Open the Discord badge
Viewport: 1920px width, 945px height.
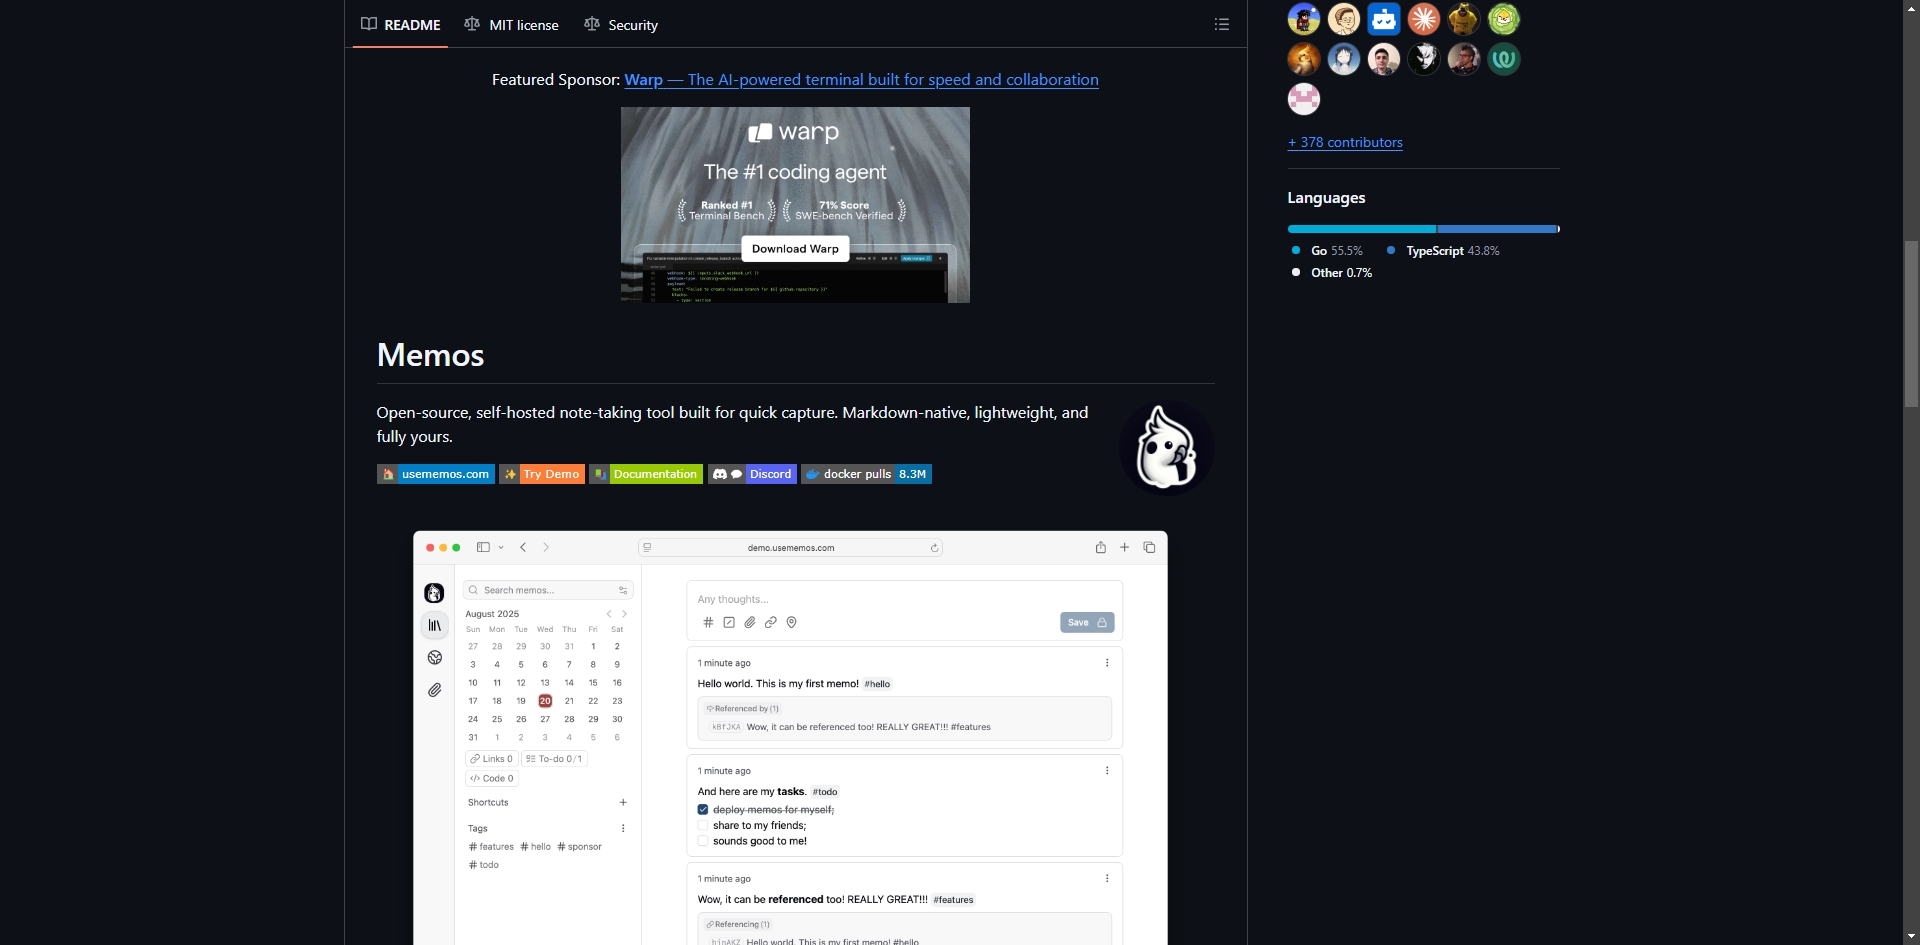[753, 474]
